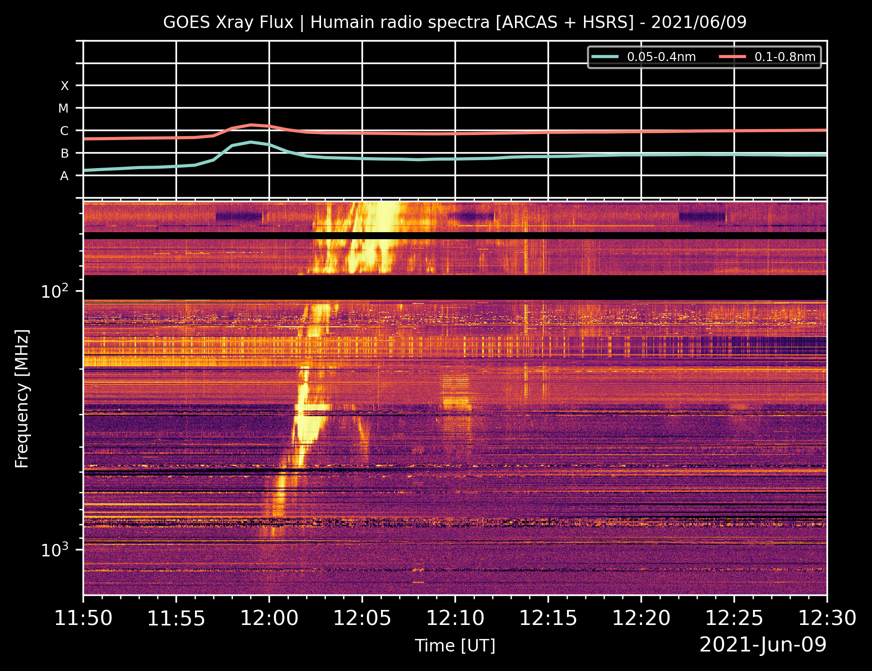Click the C flare class label
The height and width of the screenshot is (671, 872).
(x=65, y=131)
